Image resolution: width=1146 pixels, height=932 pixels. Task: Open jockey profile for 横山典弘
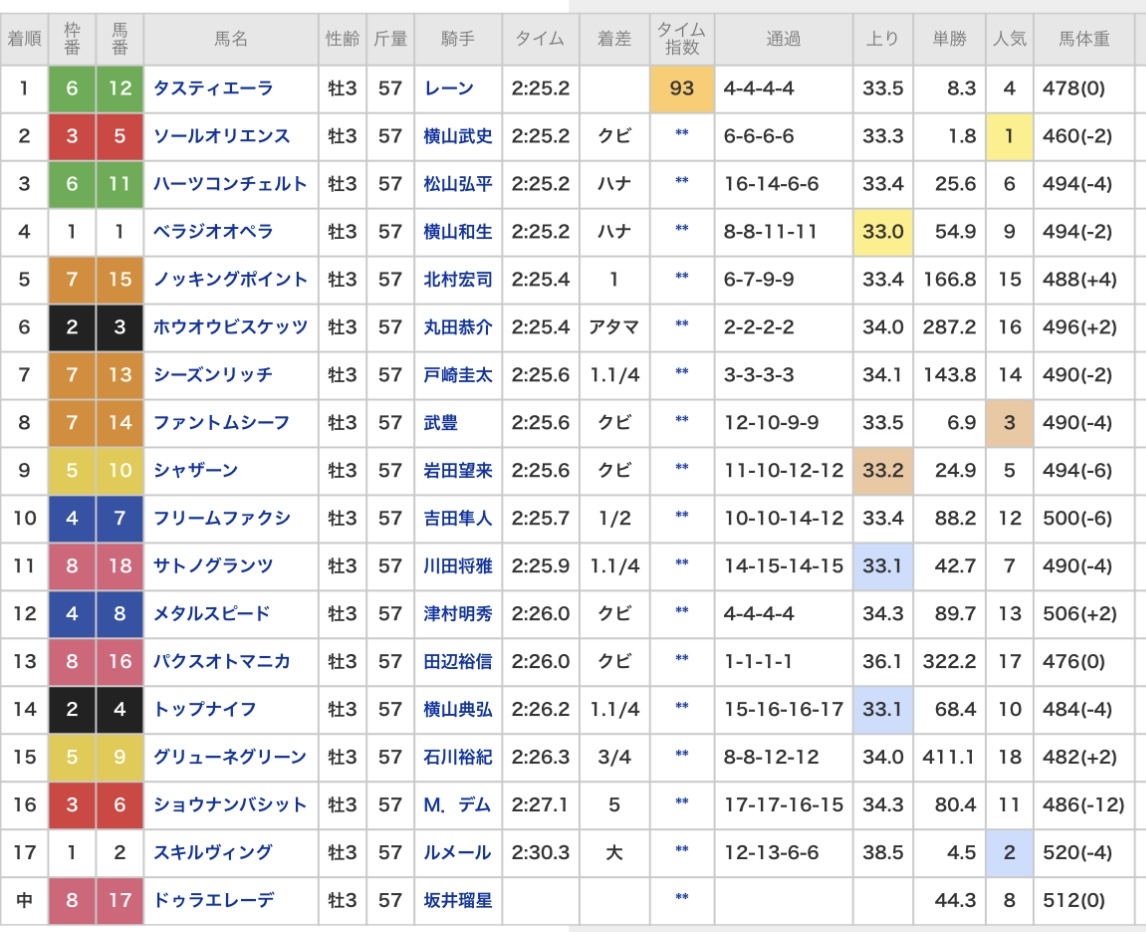458,709
